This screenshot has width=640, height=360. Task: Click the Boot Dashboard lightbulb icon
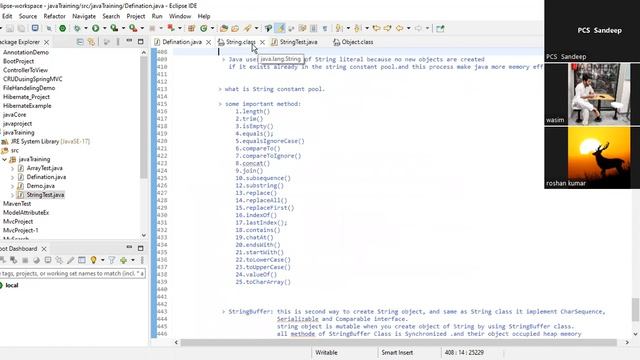(x=93, y=260)
